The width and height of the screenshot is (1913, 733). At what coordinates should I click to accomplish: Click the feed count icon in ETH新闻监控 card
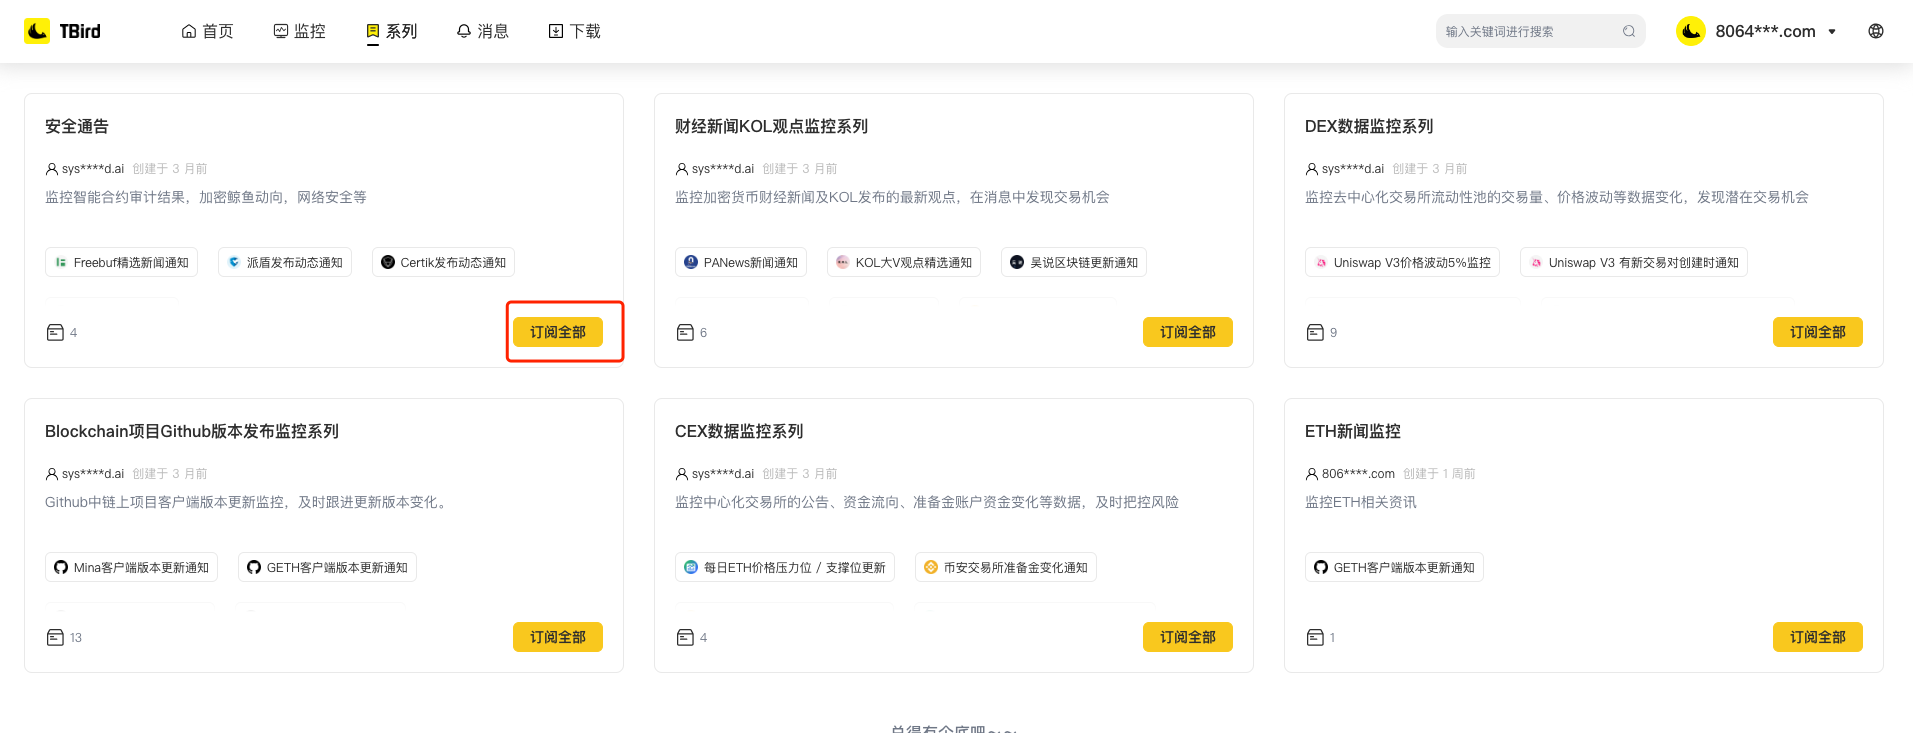click(1316, 637)
